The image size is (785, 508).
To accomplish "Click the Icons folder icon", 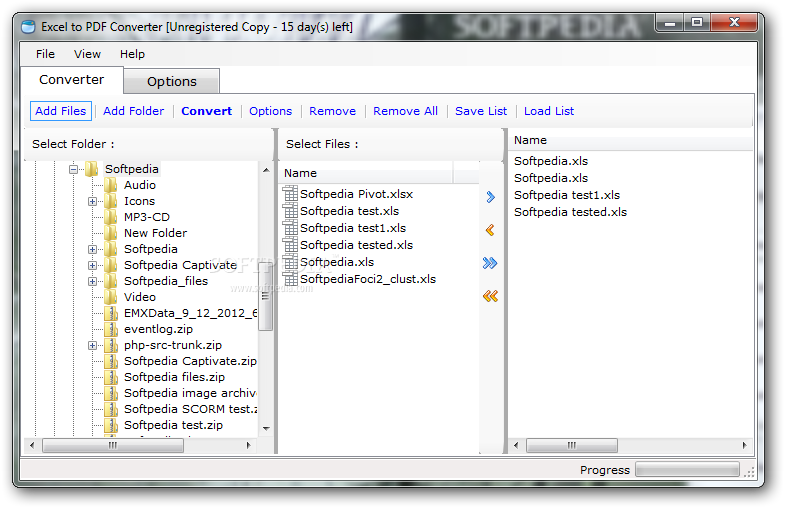I will (x=111, y=201).
